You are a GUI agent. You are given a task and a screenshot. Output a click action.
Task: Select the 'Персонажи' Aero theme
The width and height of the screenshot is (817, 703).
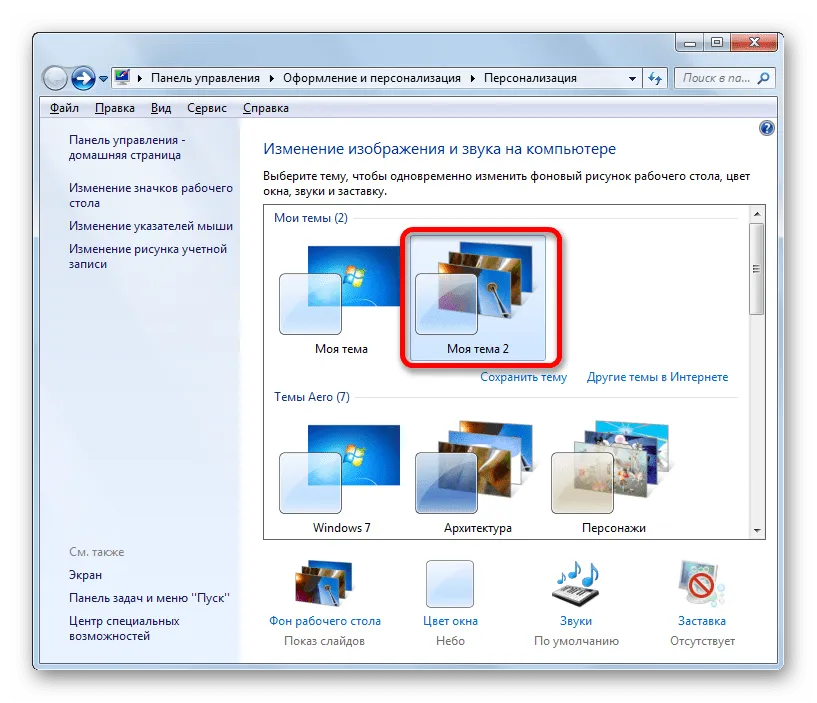click(x=614, y=476)
